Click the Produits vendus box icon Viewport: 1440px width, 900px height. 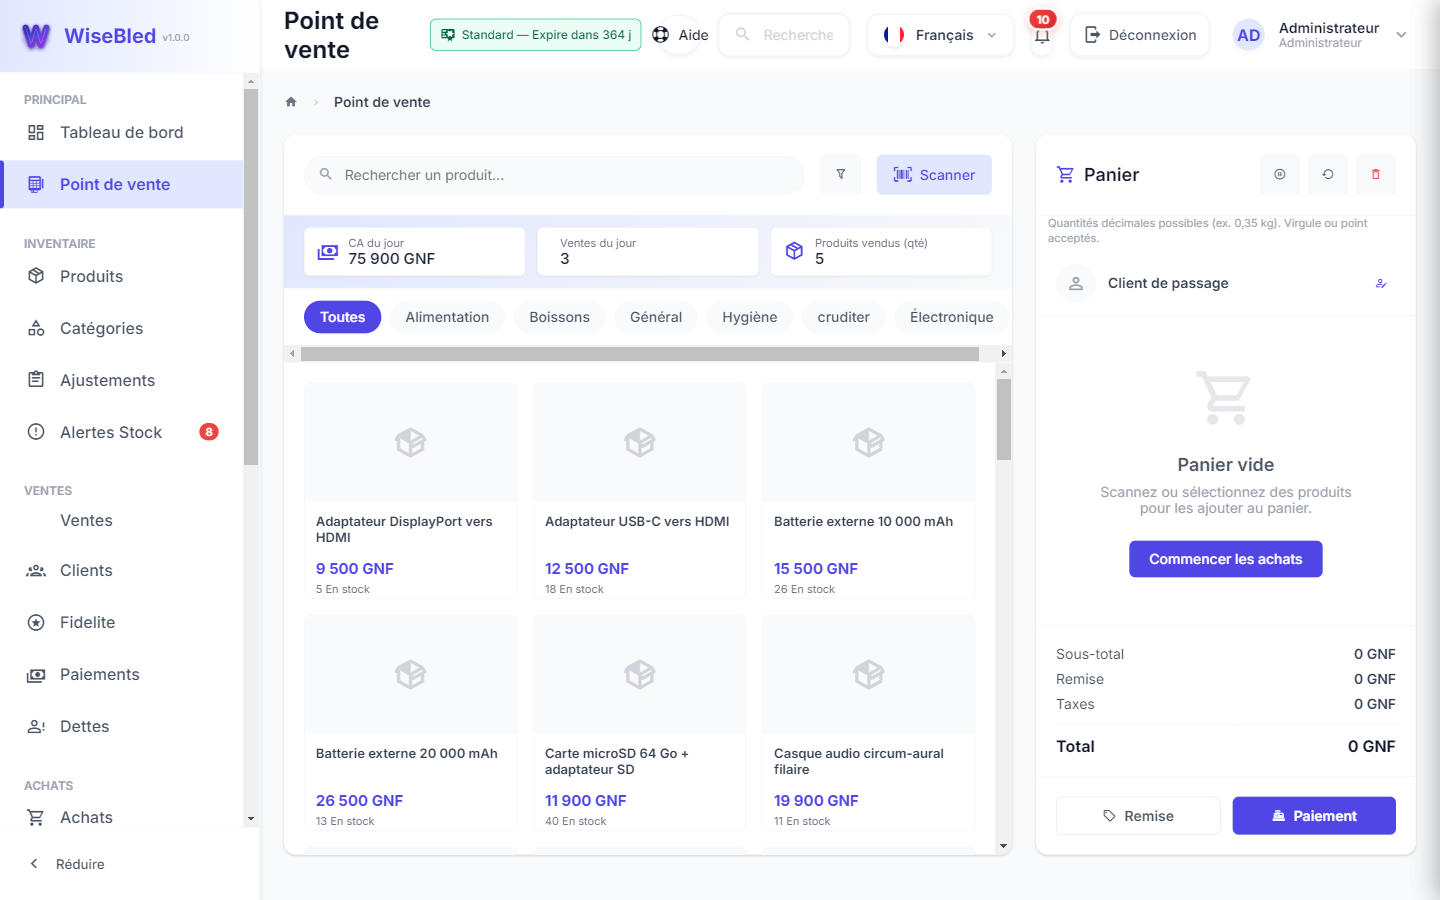(x=794, y=251)
